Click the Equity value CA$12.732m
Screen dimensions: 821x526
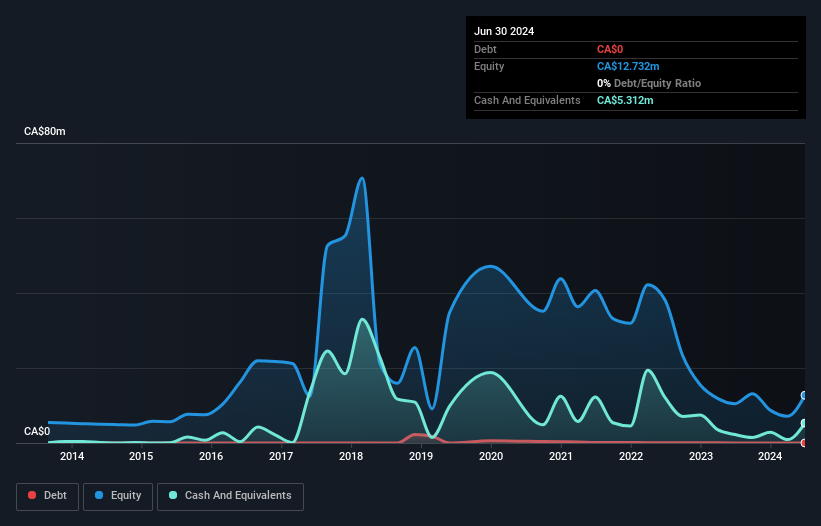628,66
